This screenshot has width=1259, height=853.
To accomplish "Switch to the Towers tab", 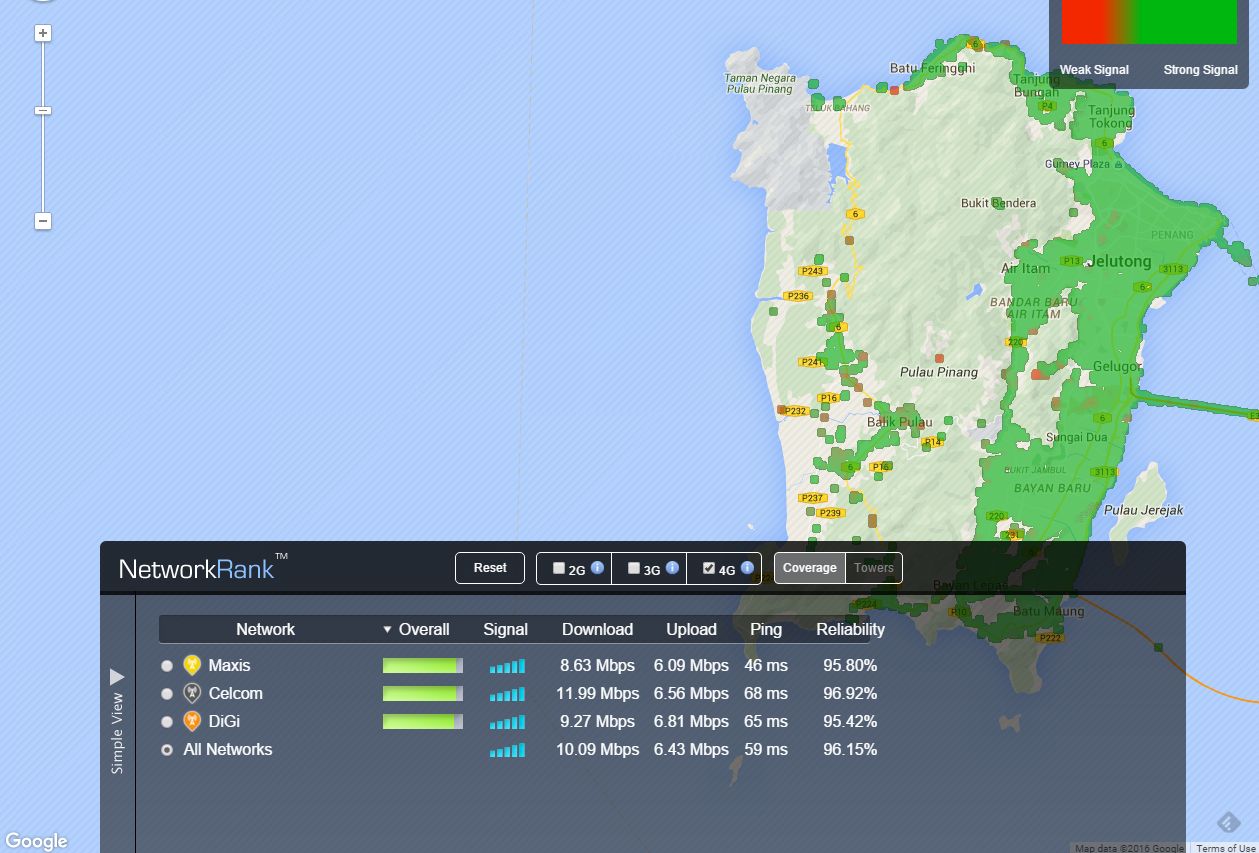I will pos(874,568).
